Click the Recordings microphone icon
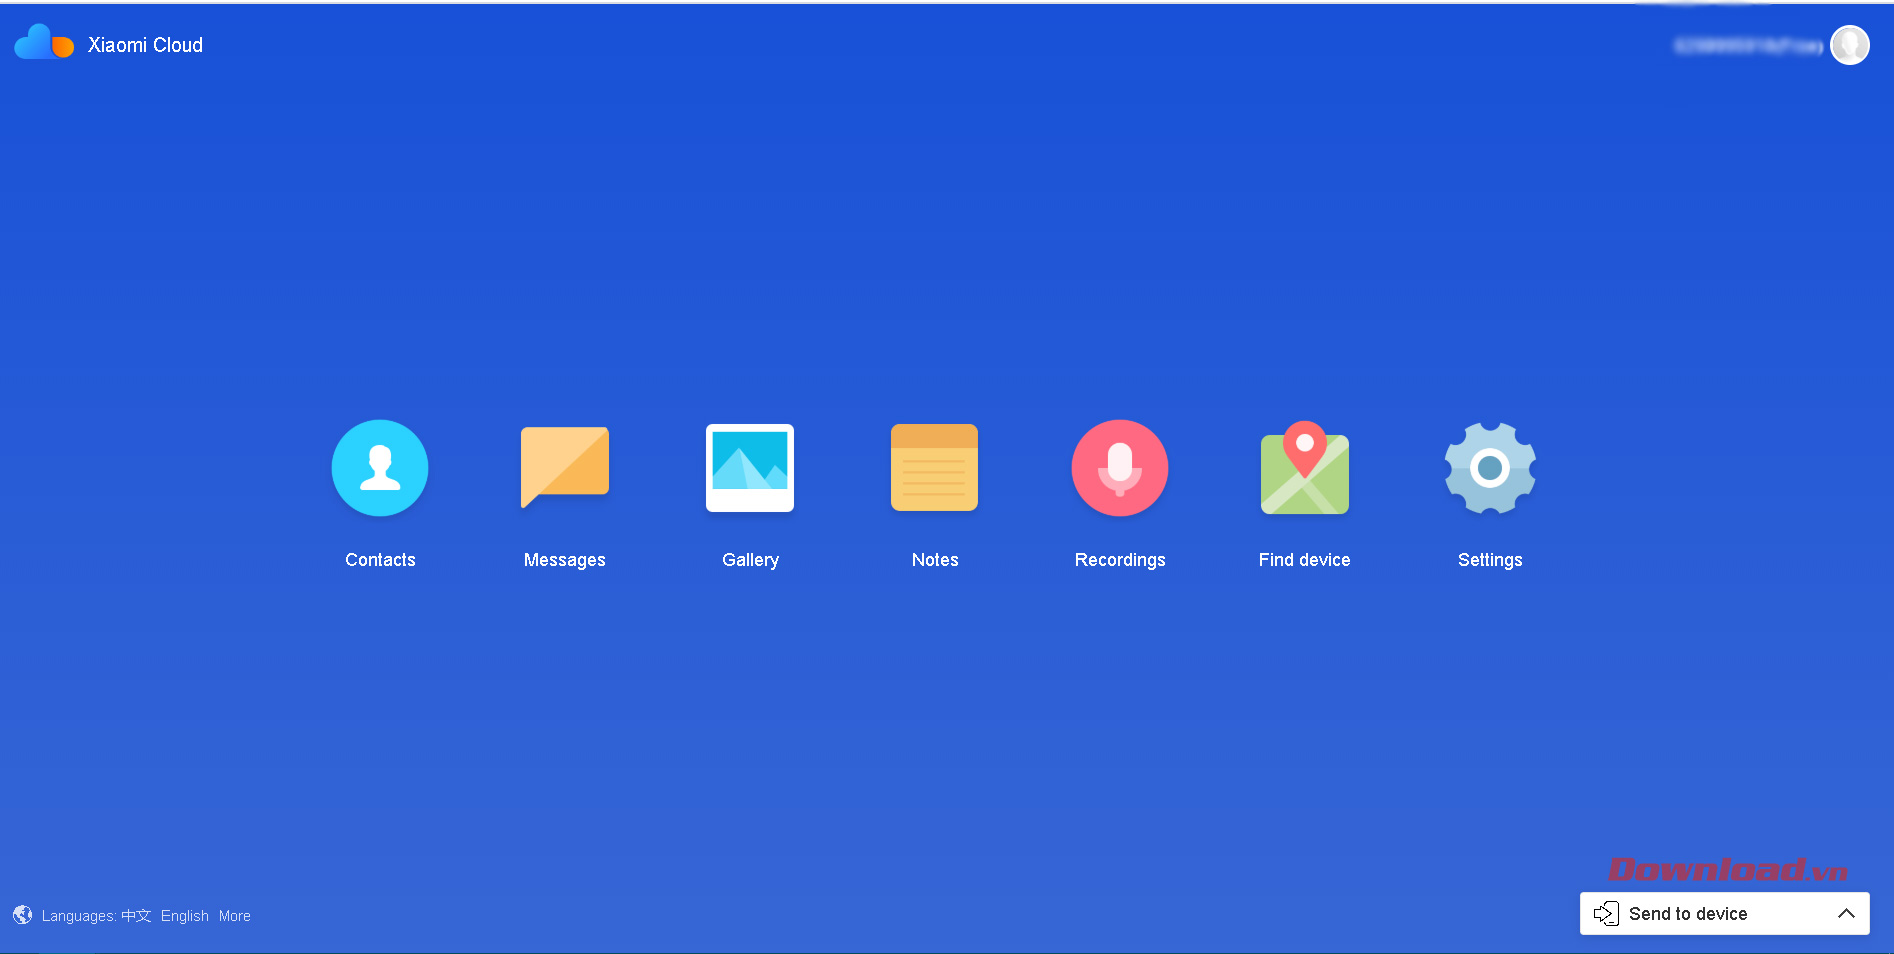 tap(1120, 468)
